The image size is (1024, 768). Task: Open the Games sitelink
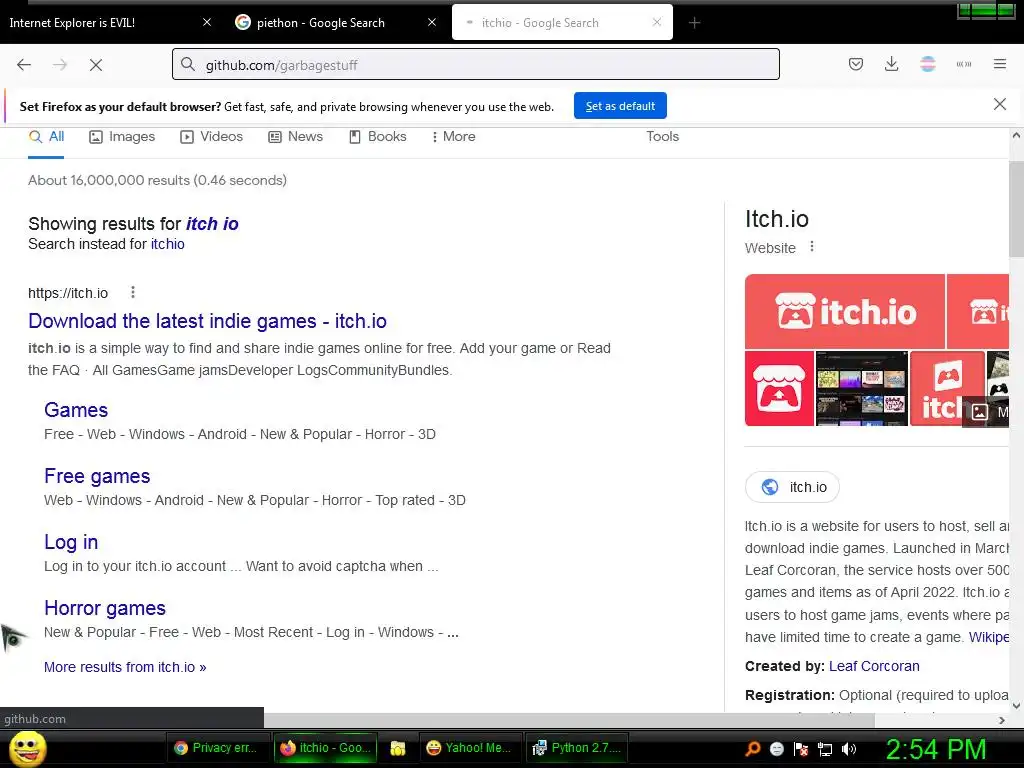[x=76, y=409]
